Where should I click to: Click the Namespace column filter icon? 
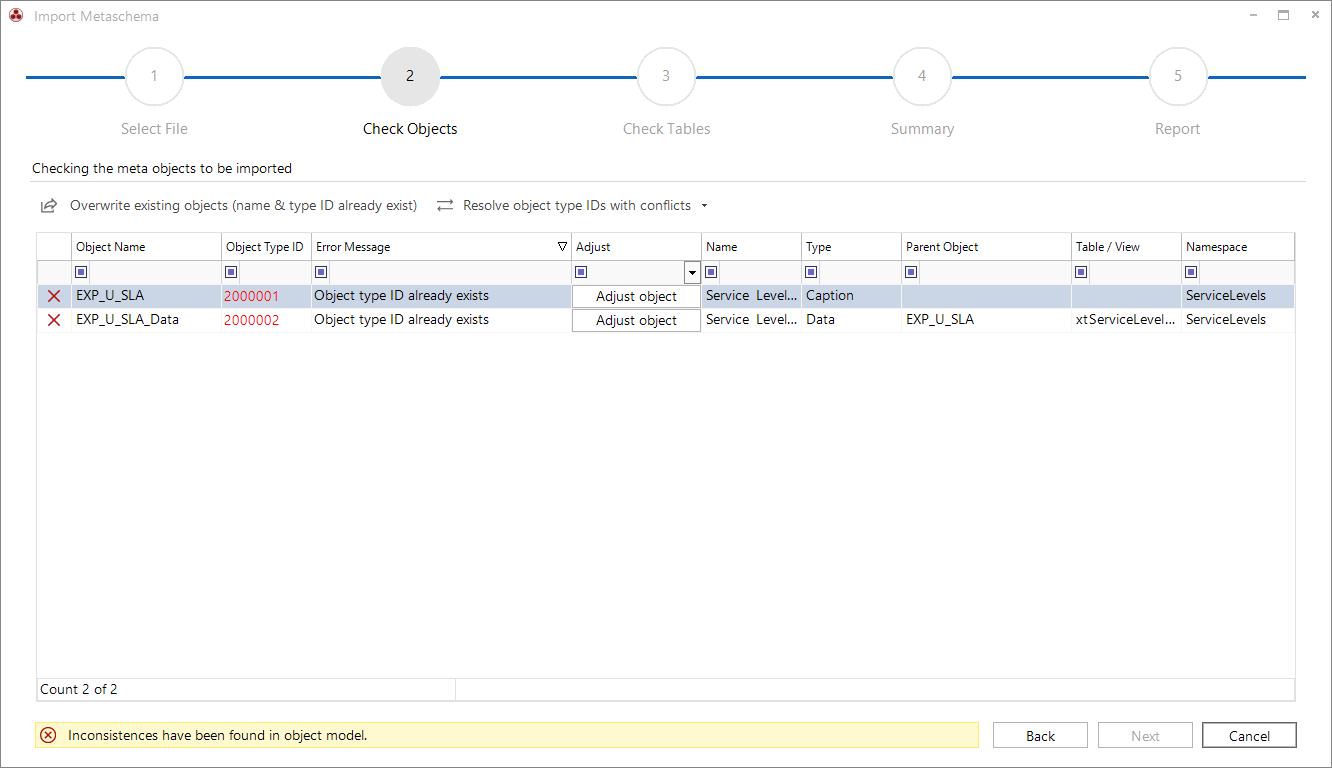[1191, 272]
